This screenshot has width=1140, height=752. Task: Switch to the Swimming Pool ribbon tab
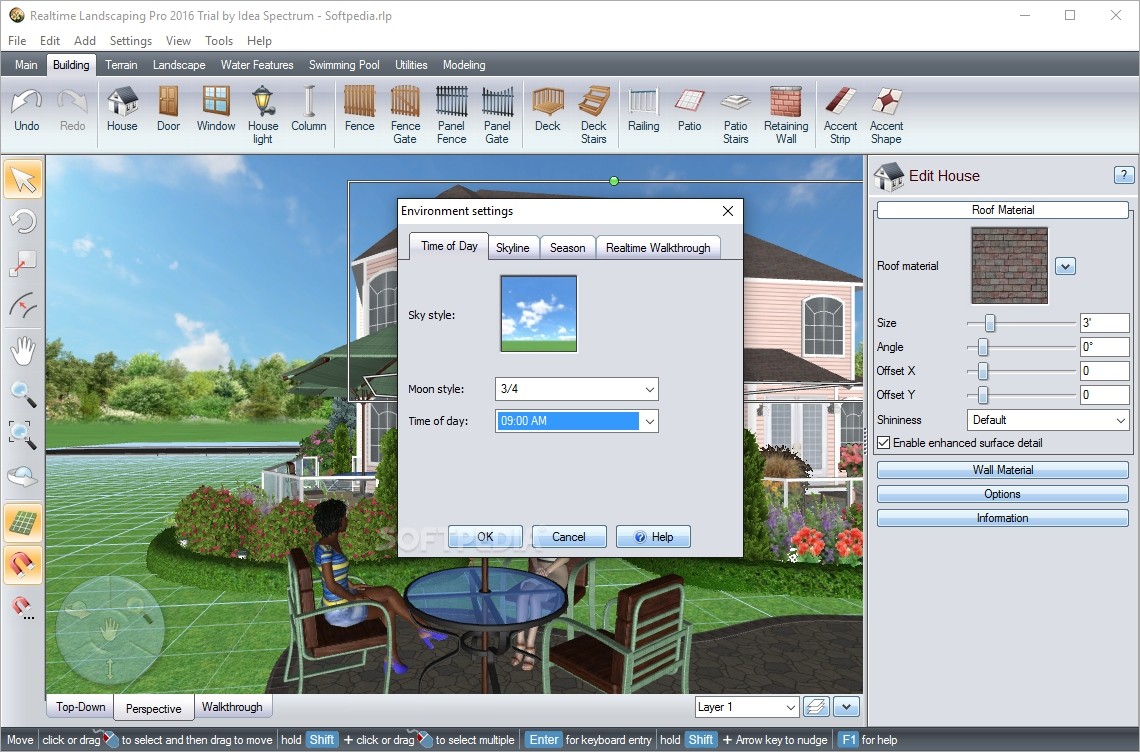pos(344,65)
